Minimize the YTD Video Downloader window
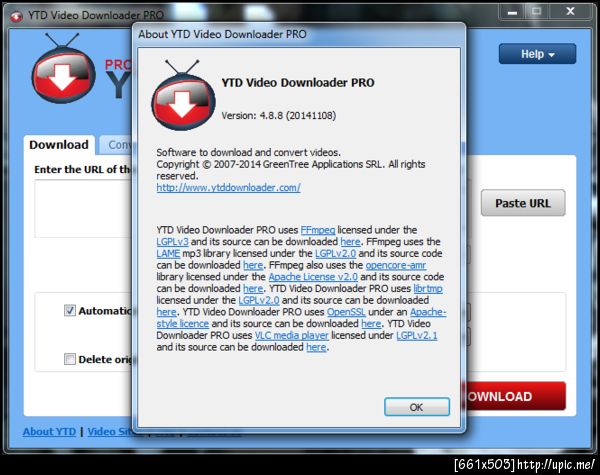Image resolution: width=600 pixels, height=475 pixels. 512,12
